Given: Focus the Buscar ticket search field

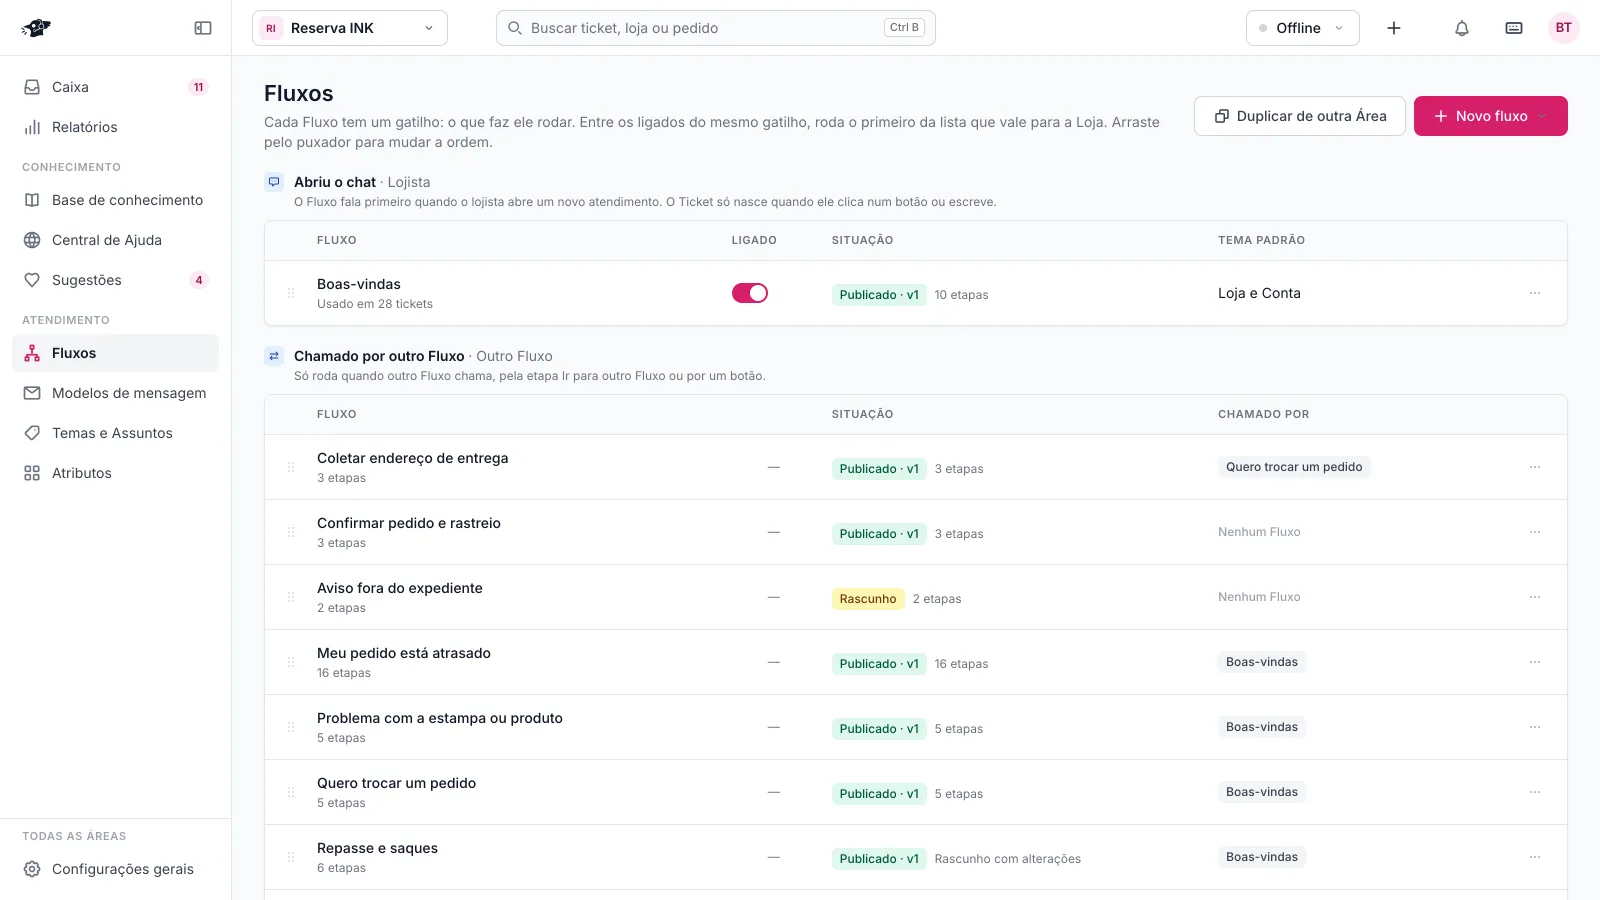Looking at the screenshot, I should [x=716, y=28].
